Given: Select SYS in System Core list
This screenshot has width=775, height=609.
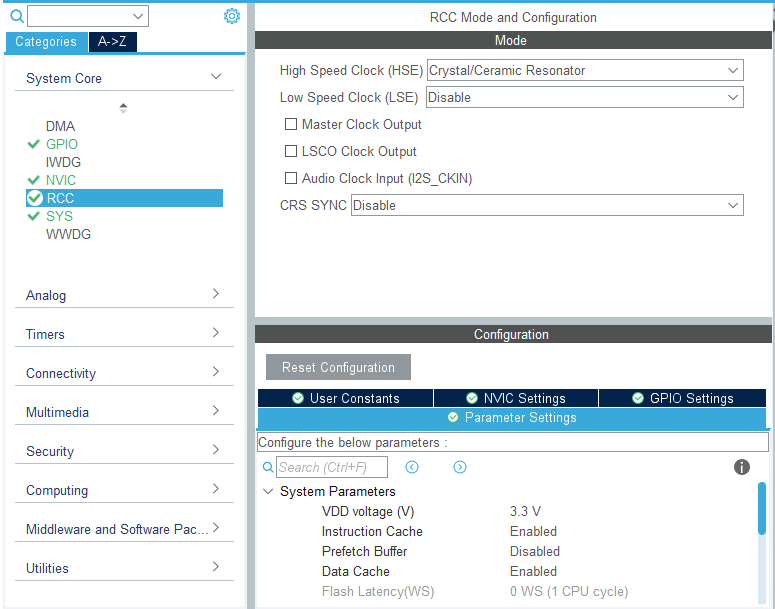Looking at the screenshot, I should click(x=59, y=216).
